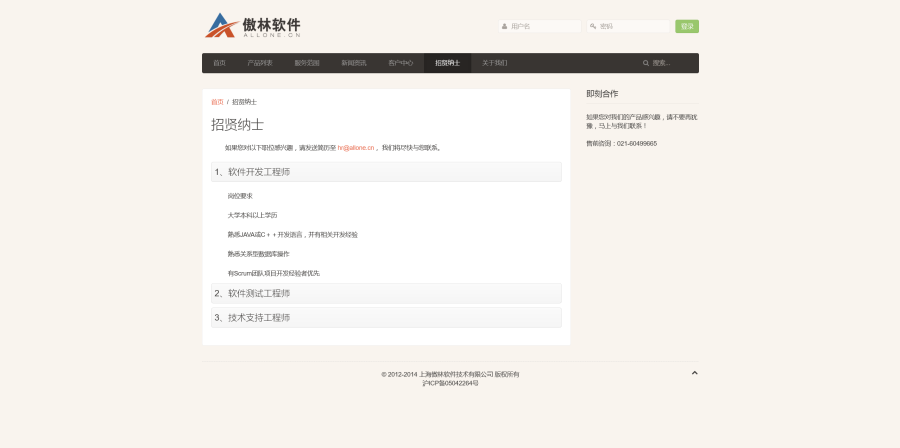Click the user icon in username field
The image size is (900, 448).
click(504, 26)
